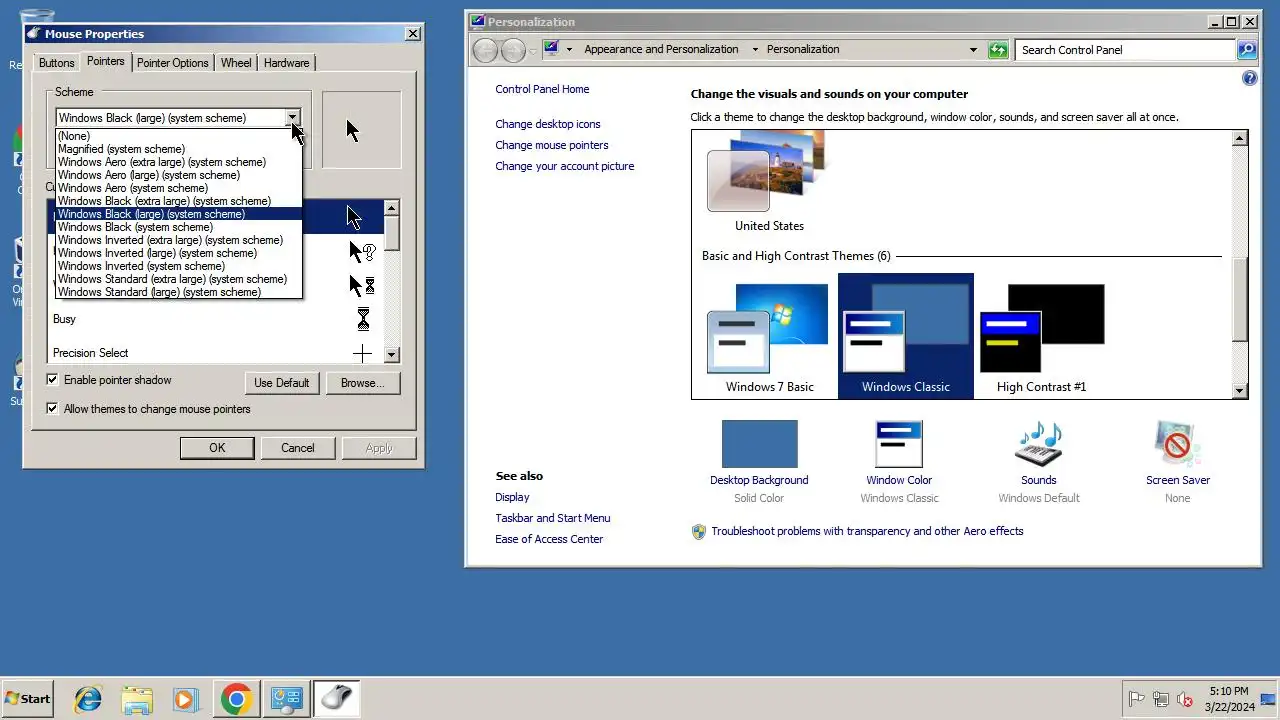Open Action Center flag in the tray
Screen dimensions: 1280x720
(1136, 699)
